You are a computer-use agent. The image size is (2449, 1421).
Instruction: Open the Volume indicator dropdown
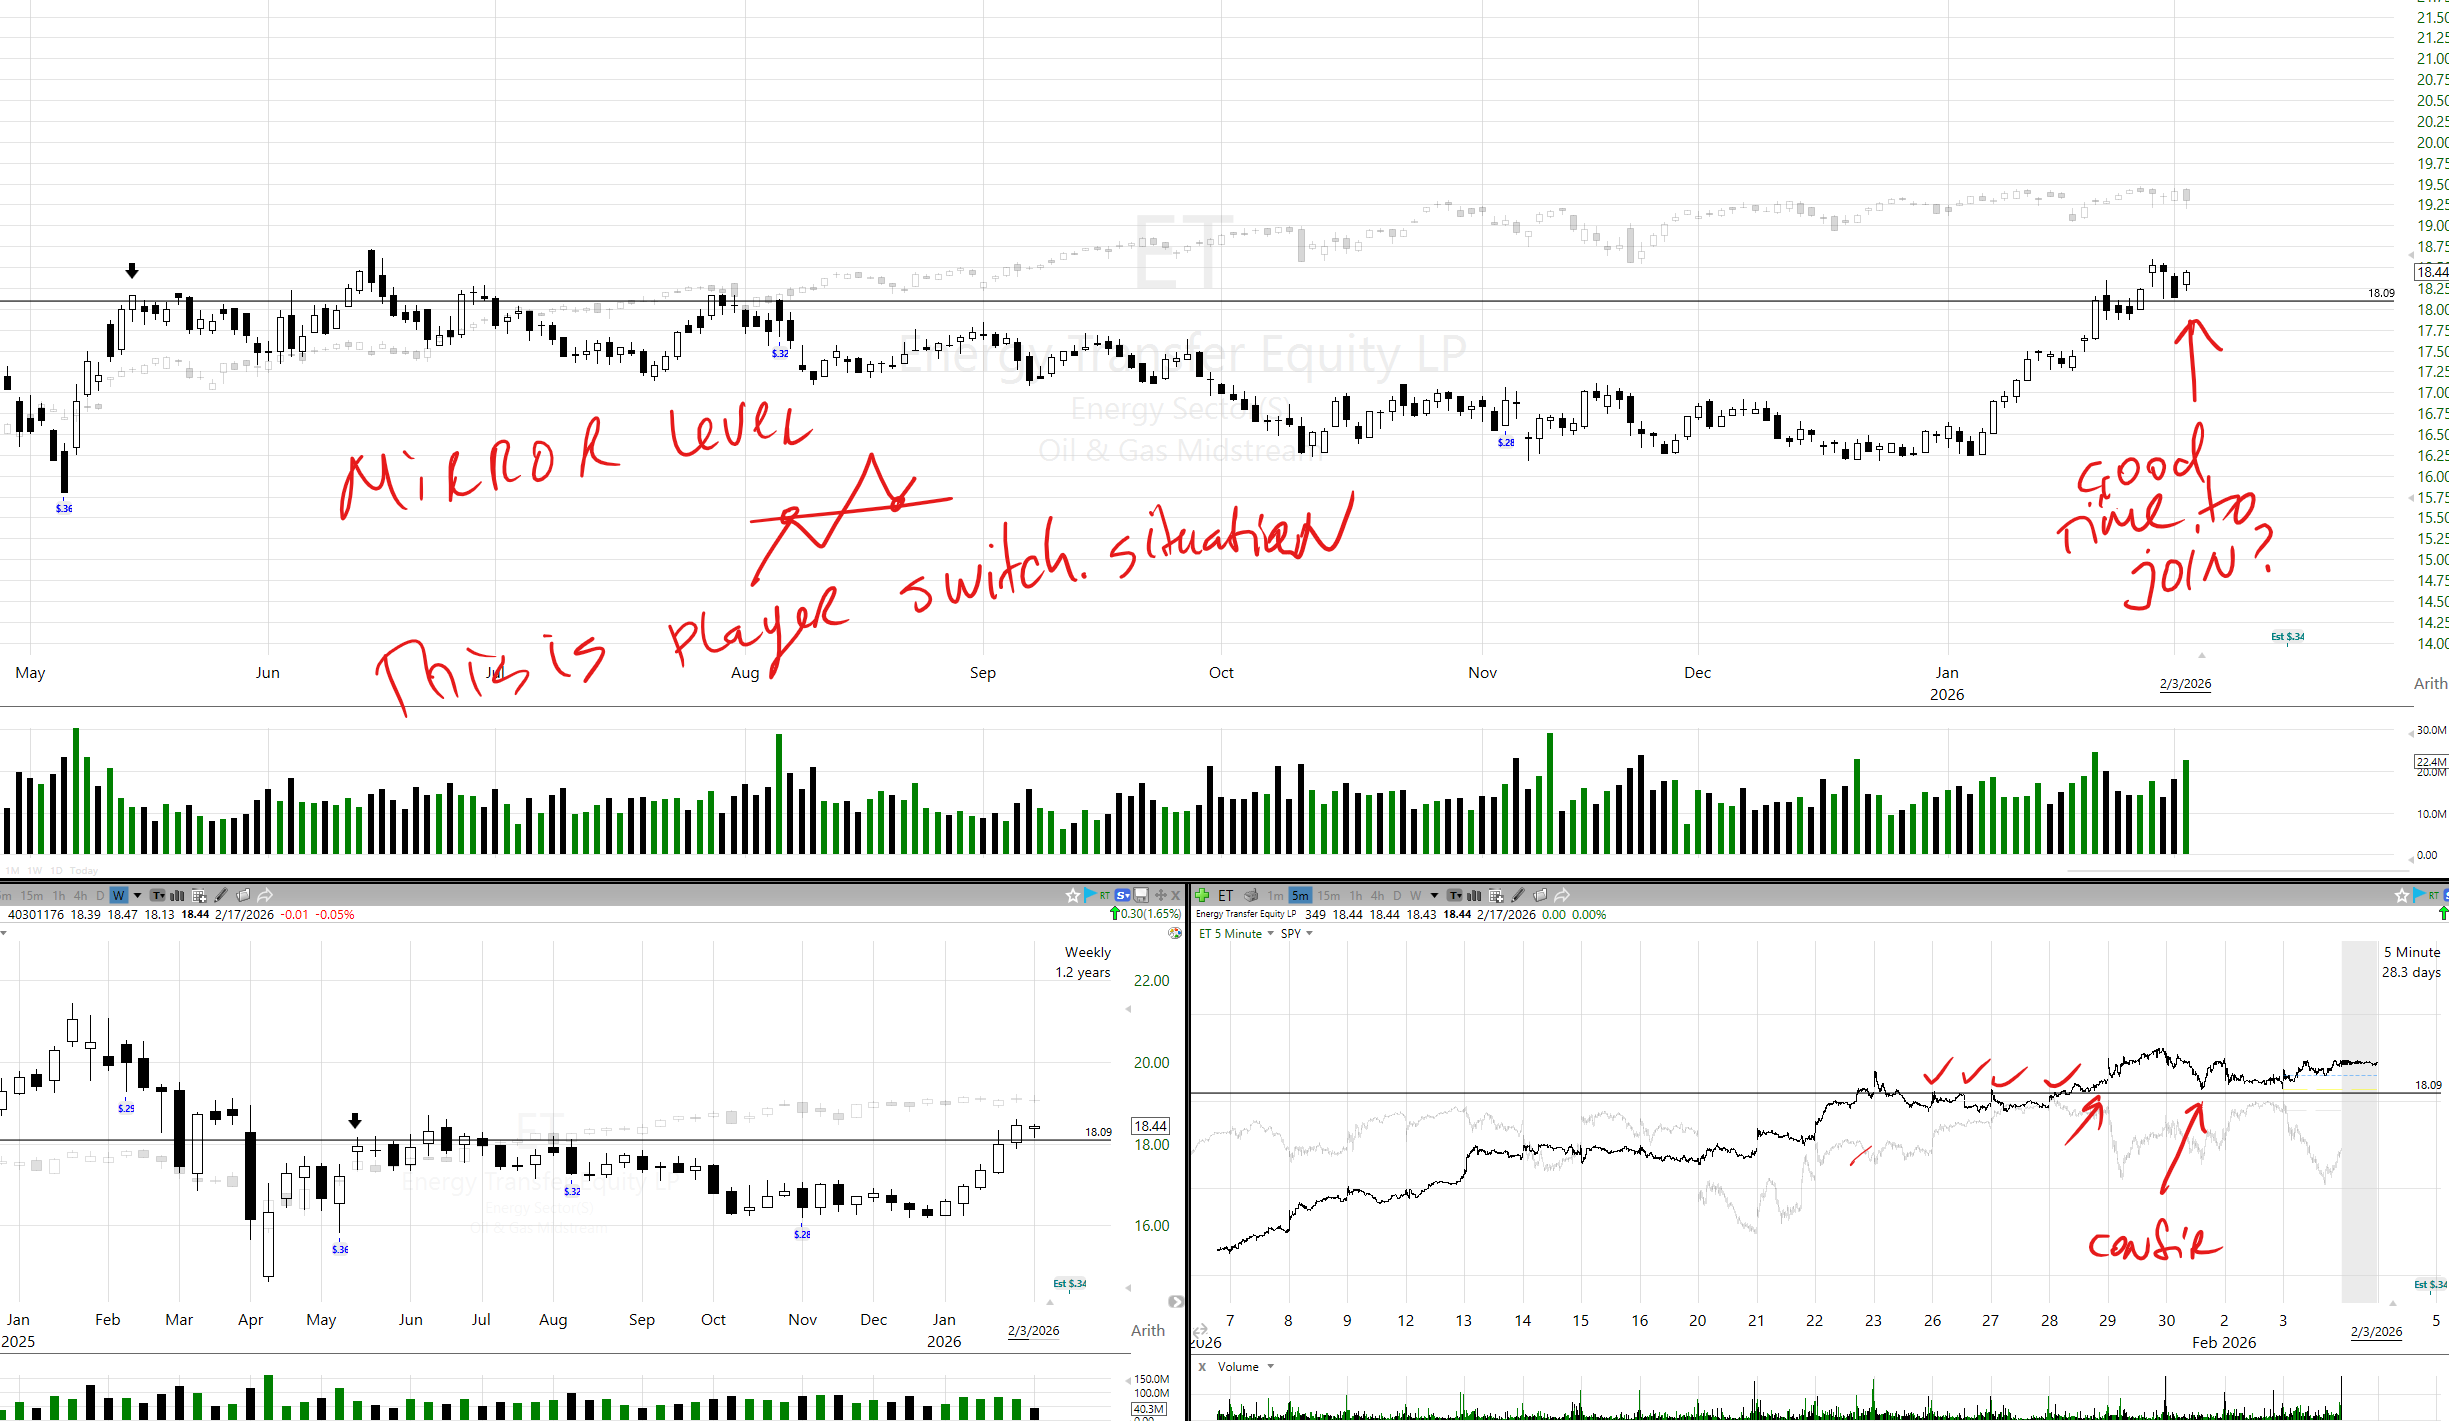1271,1366
